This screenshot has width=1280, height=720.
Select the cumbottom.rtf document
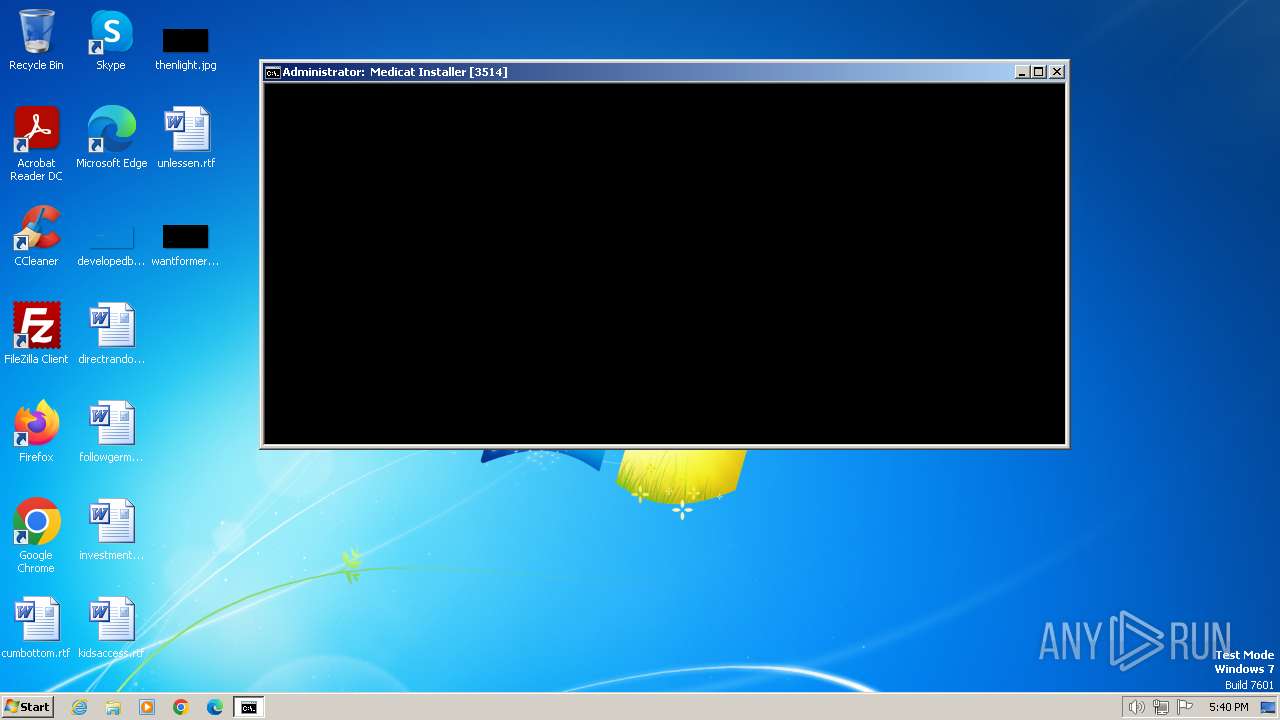[x=36, y=627]
